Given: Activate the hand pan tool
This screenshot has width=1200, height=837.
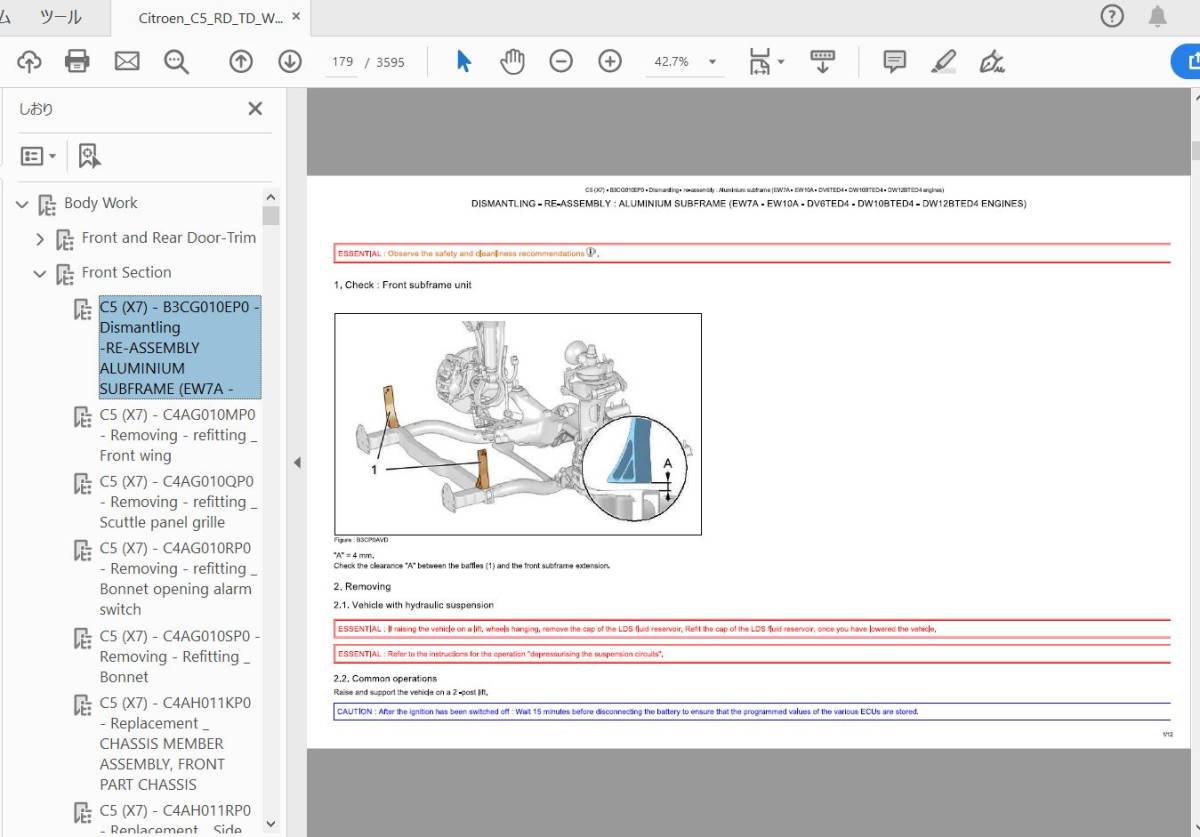Looking at the screenshot, I should pos(512,62).
